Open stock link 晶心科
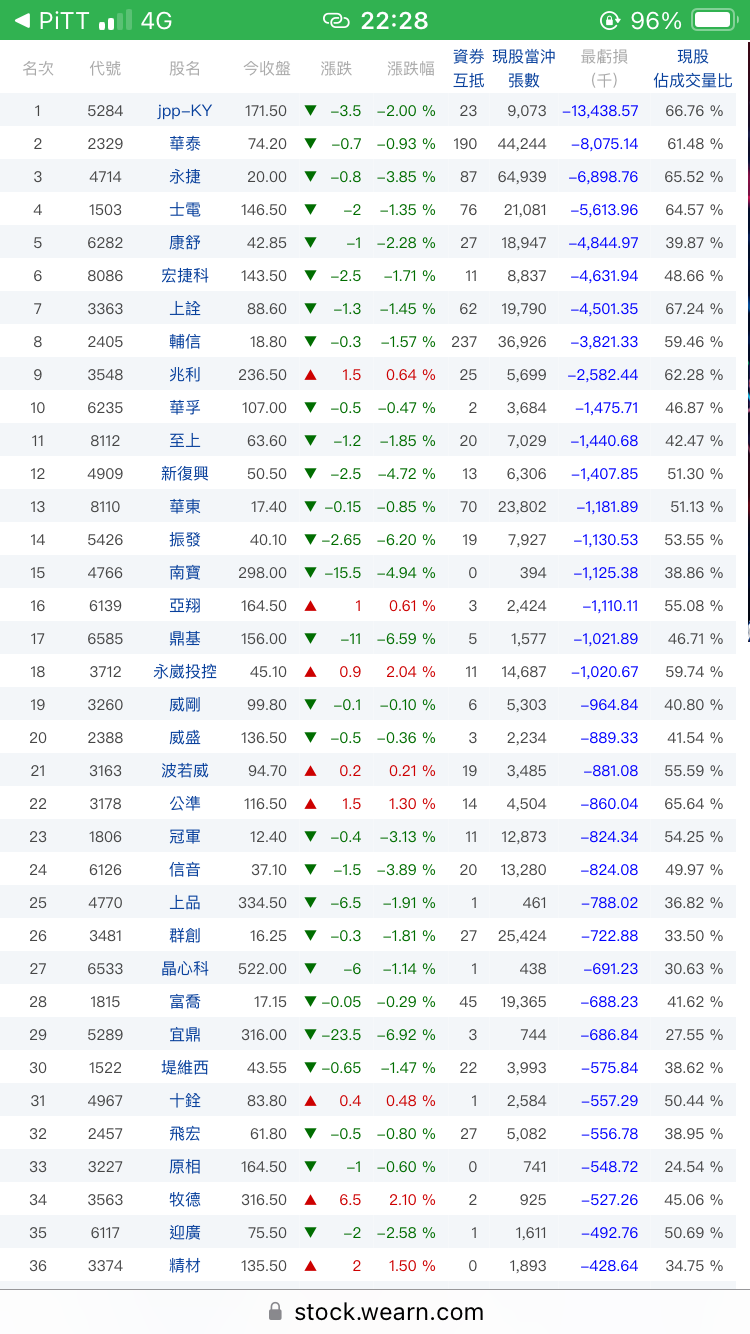 click(185, 969)
